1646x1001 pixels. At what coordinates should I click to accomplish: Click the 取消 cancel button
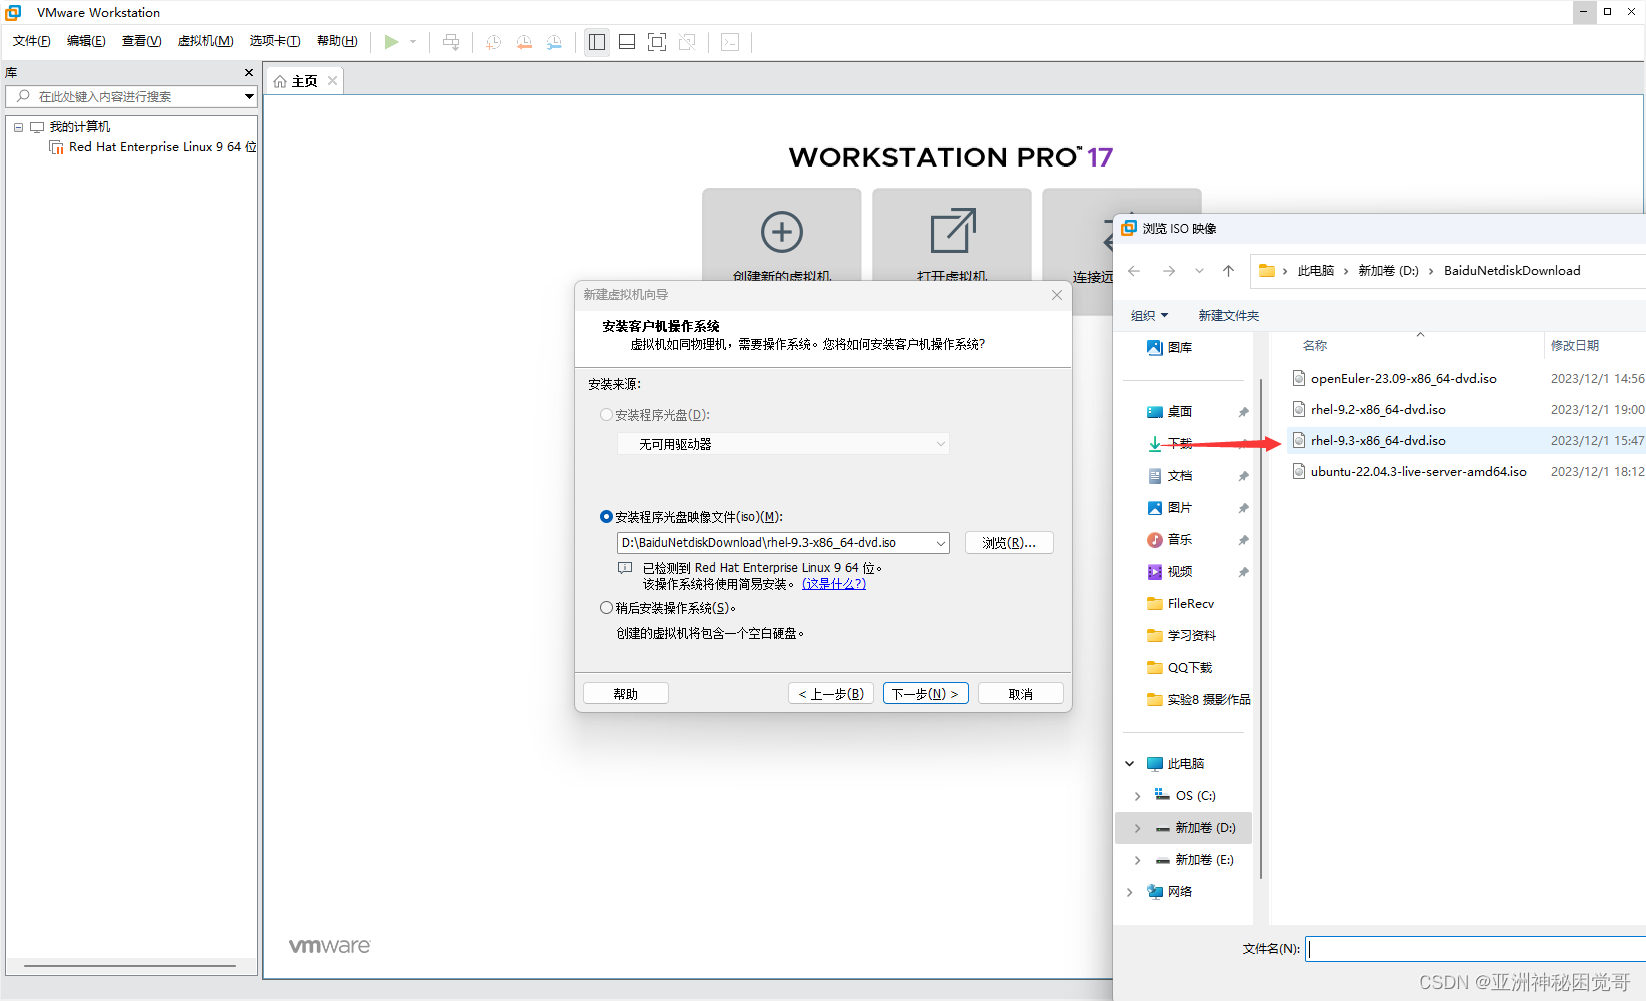click(x=1021, y=694)
